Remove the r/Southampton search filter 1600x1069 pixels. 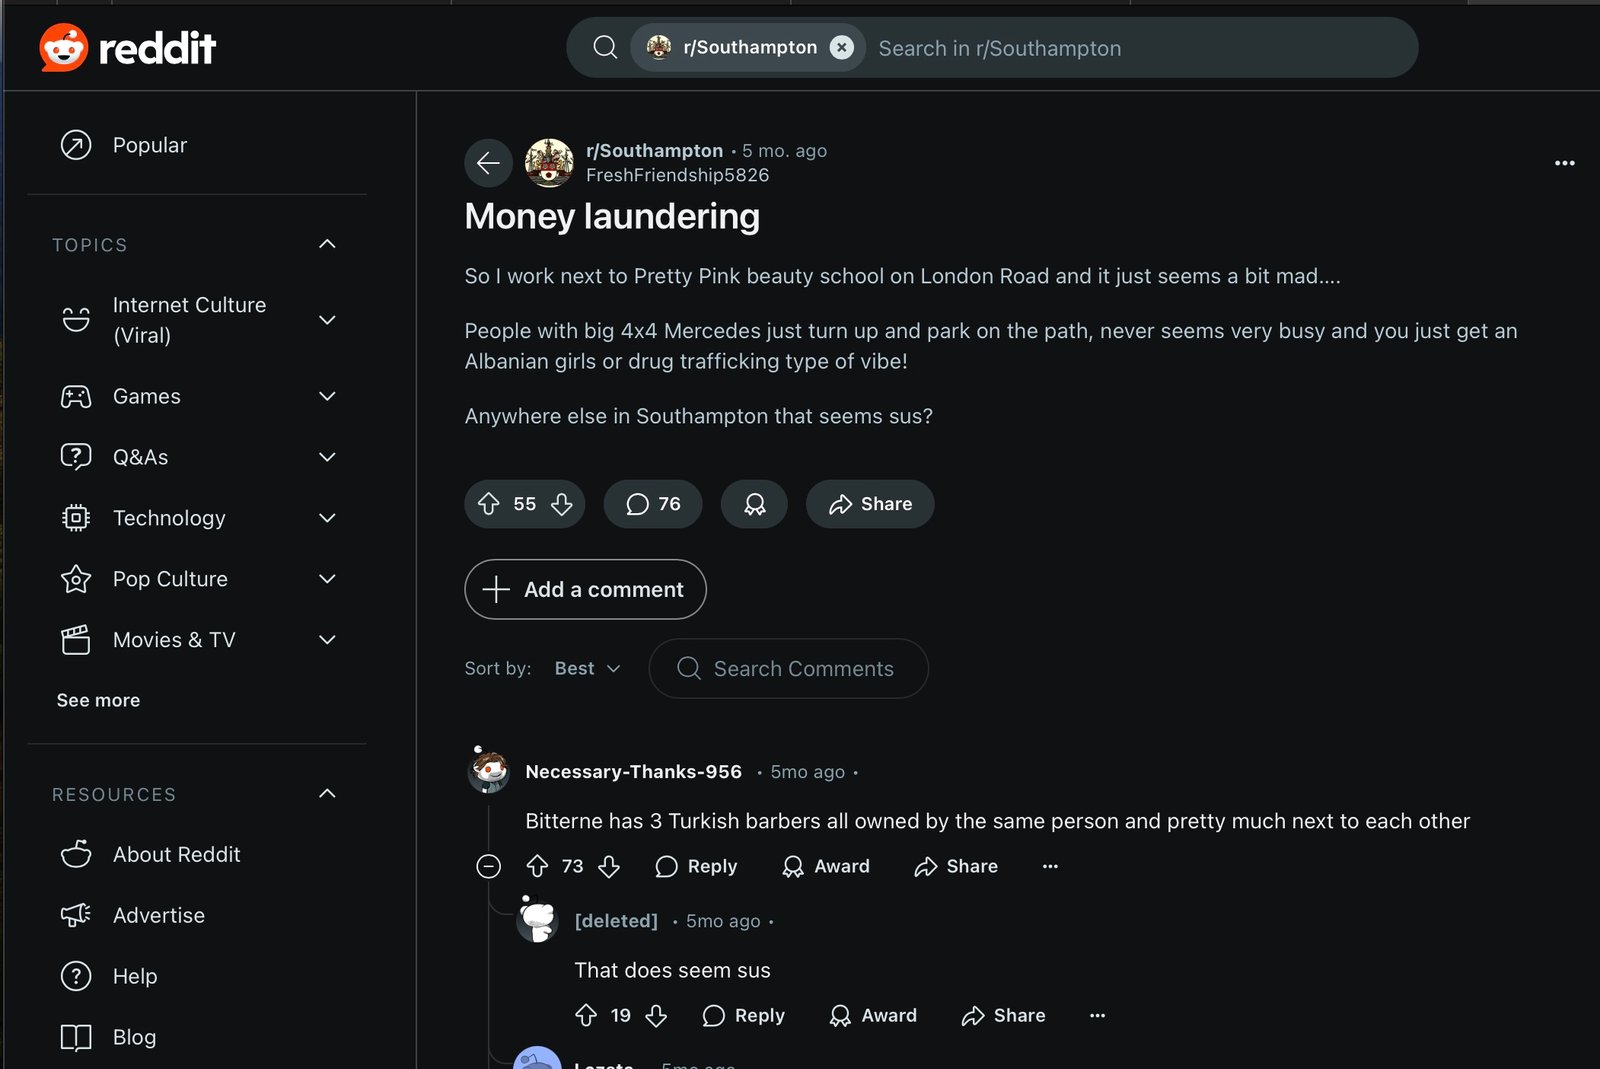pyautogui.click(x=842, y=47)
